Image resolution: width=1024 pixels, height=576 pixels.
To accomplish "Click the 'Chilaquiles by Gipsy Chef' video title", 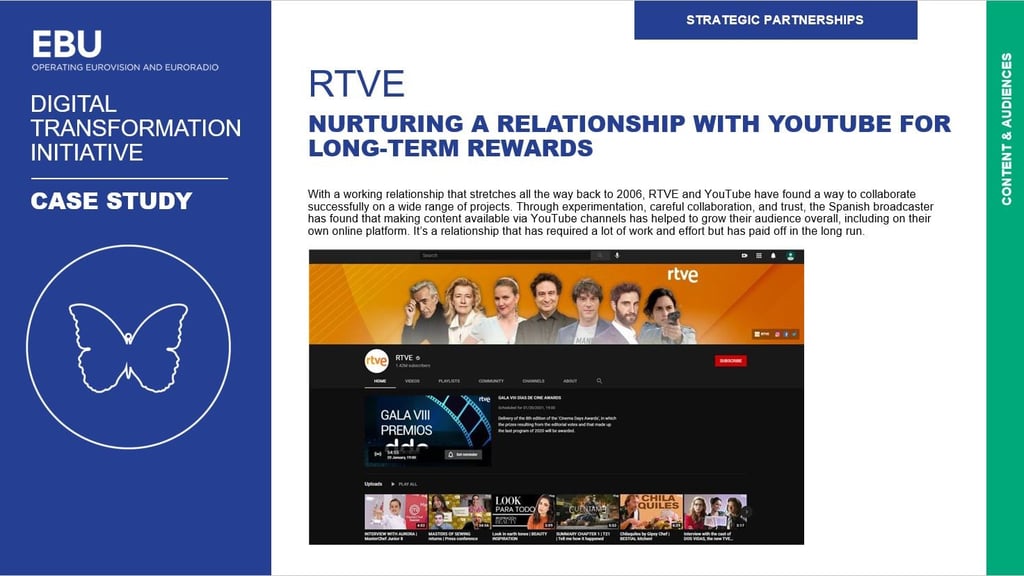I will point(645,536).
